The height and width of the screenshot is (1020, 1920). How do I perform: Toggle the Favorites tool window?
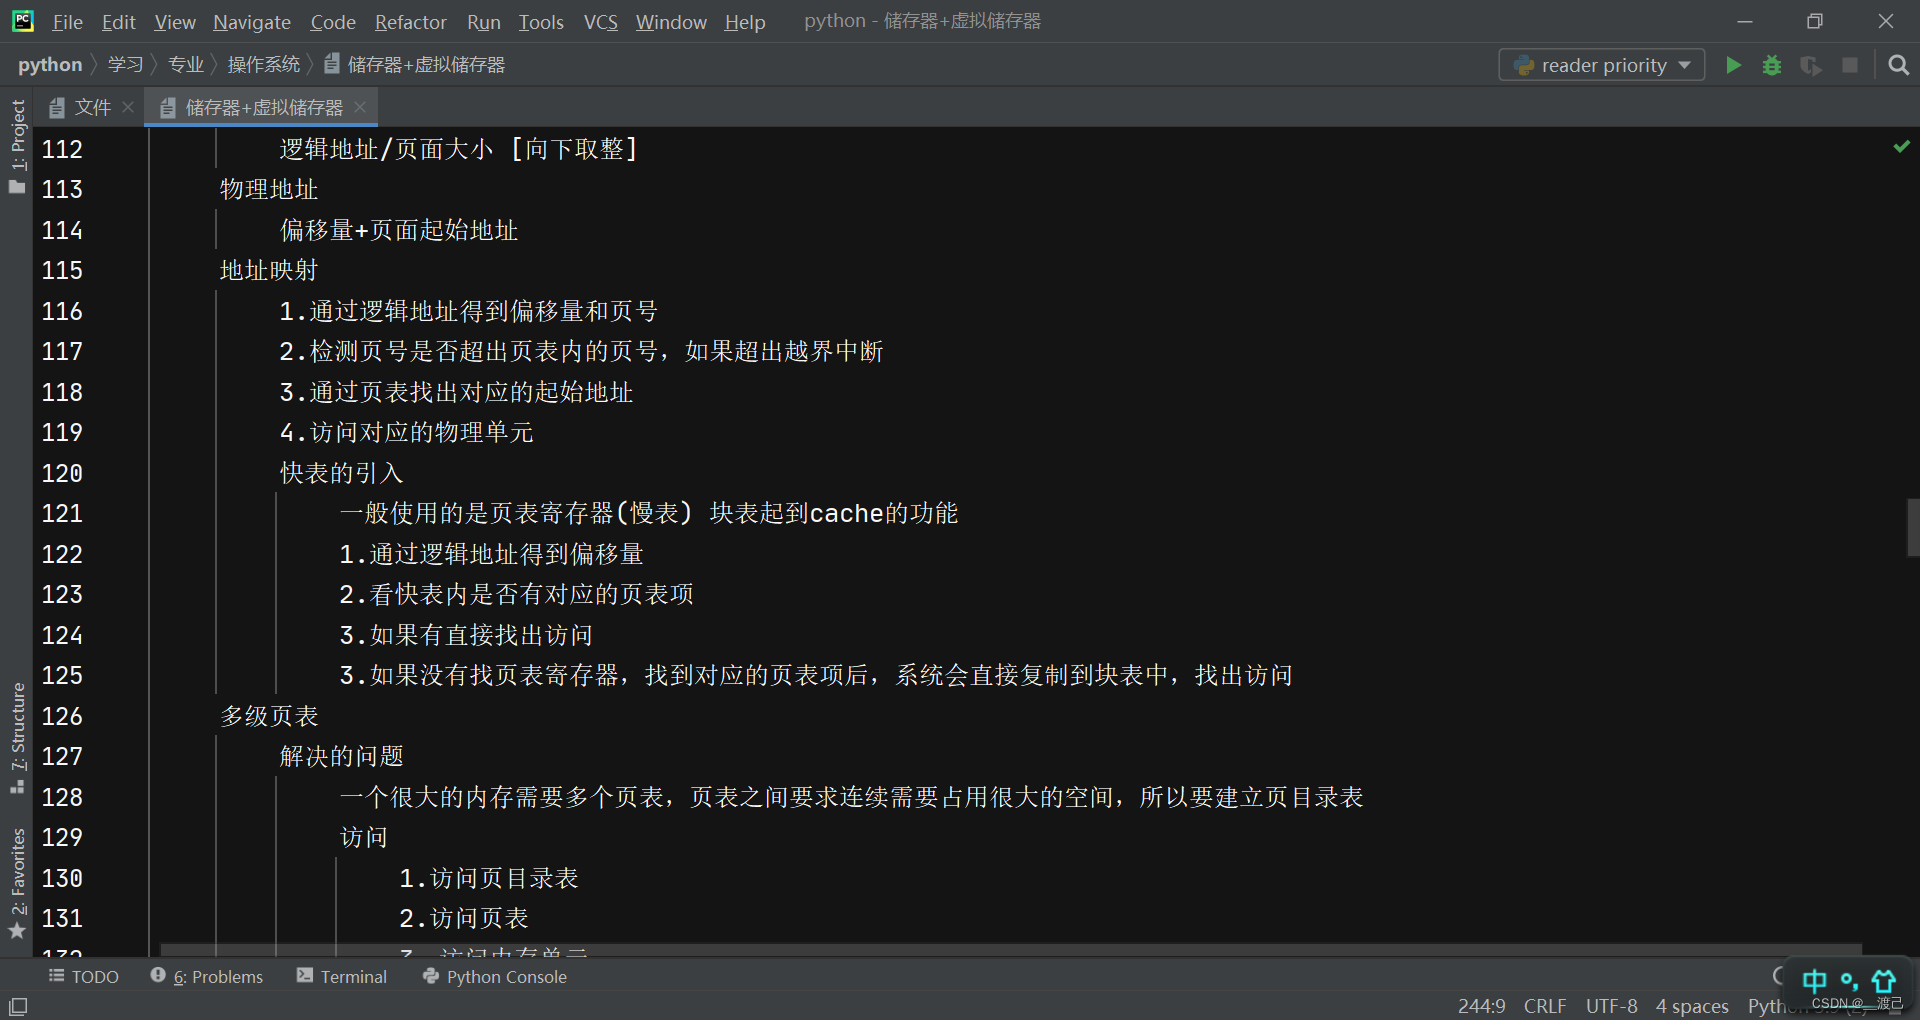[x=17, y=884]
